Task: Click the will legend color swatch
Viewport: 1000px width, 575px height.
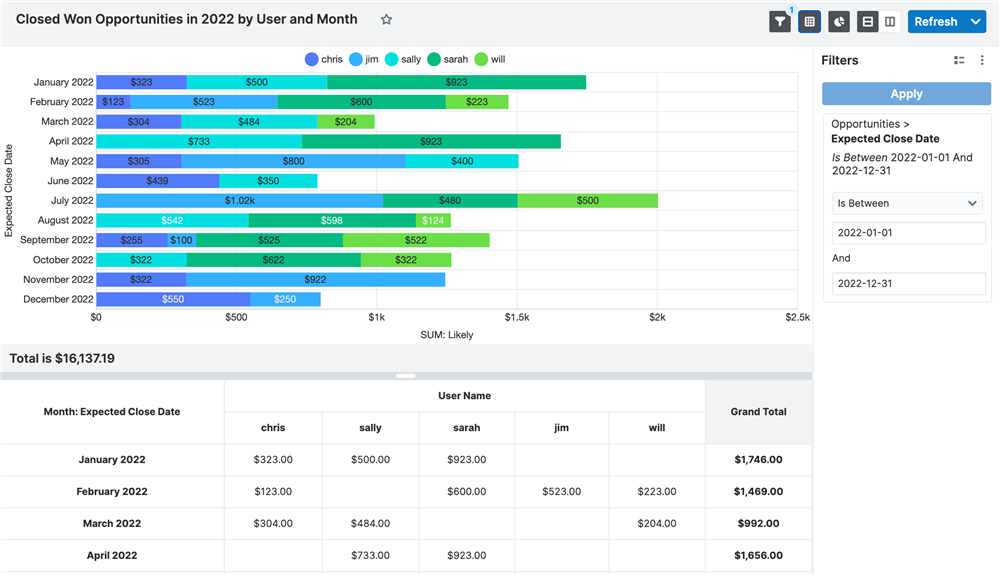Action: (x=481, y=60)
